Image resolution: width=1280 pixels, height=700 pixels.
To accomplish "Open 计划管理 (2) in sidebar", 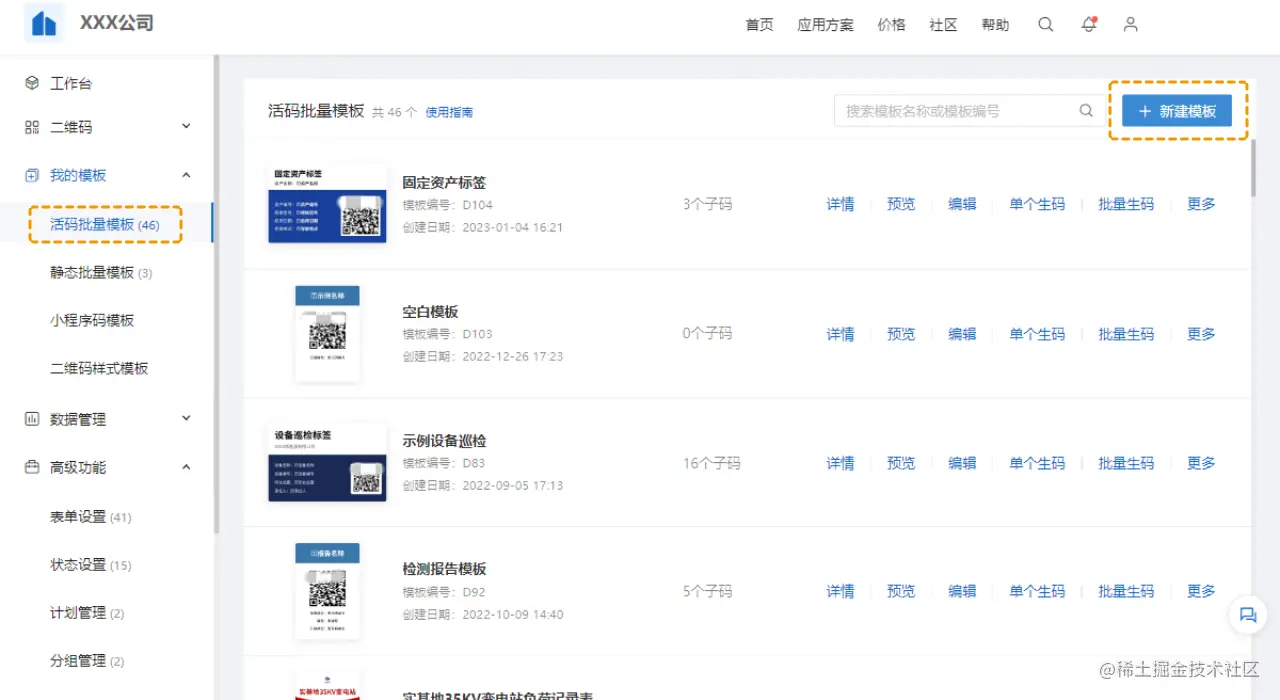I will 87,613.
